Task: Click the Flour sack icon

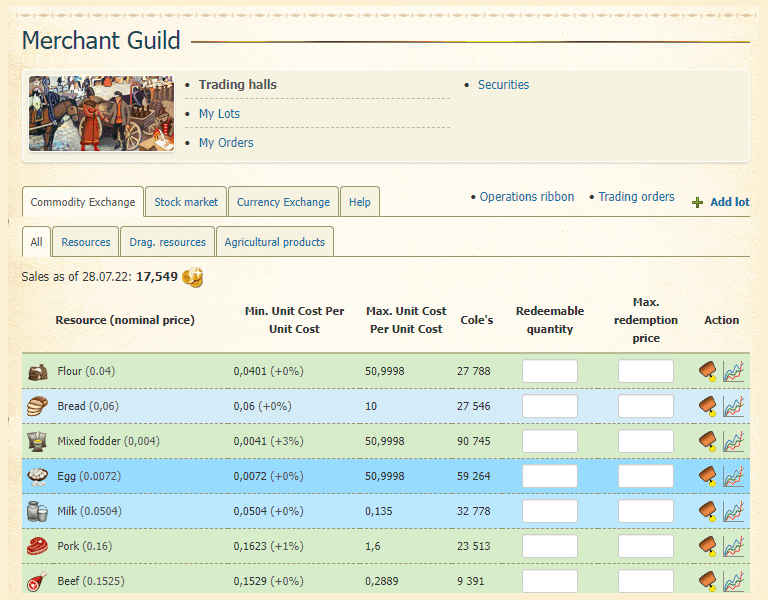Action: click(38, 372)
